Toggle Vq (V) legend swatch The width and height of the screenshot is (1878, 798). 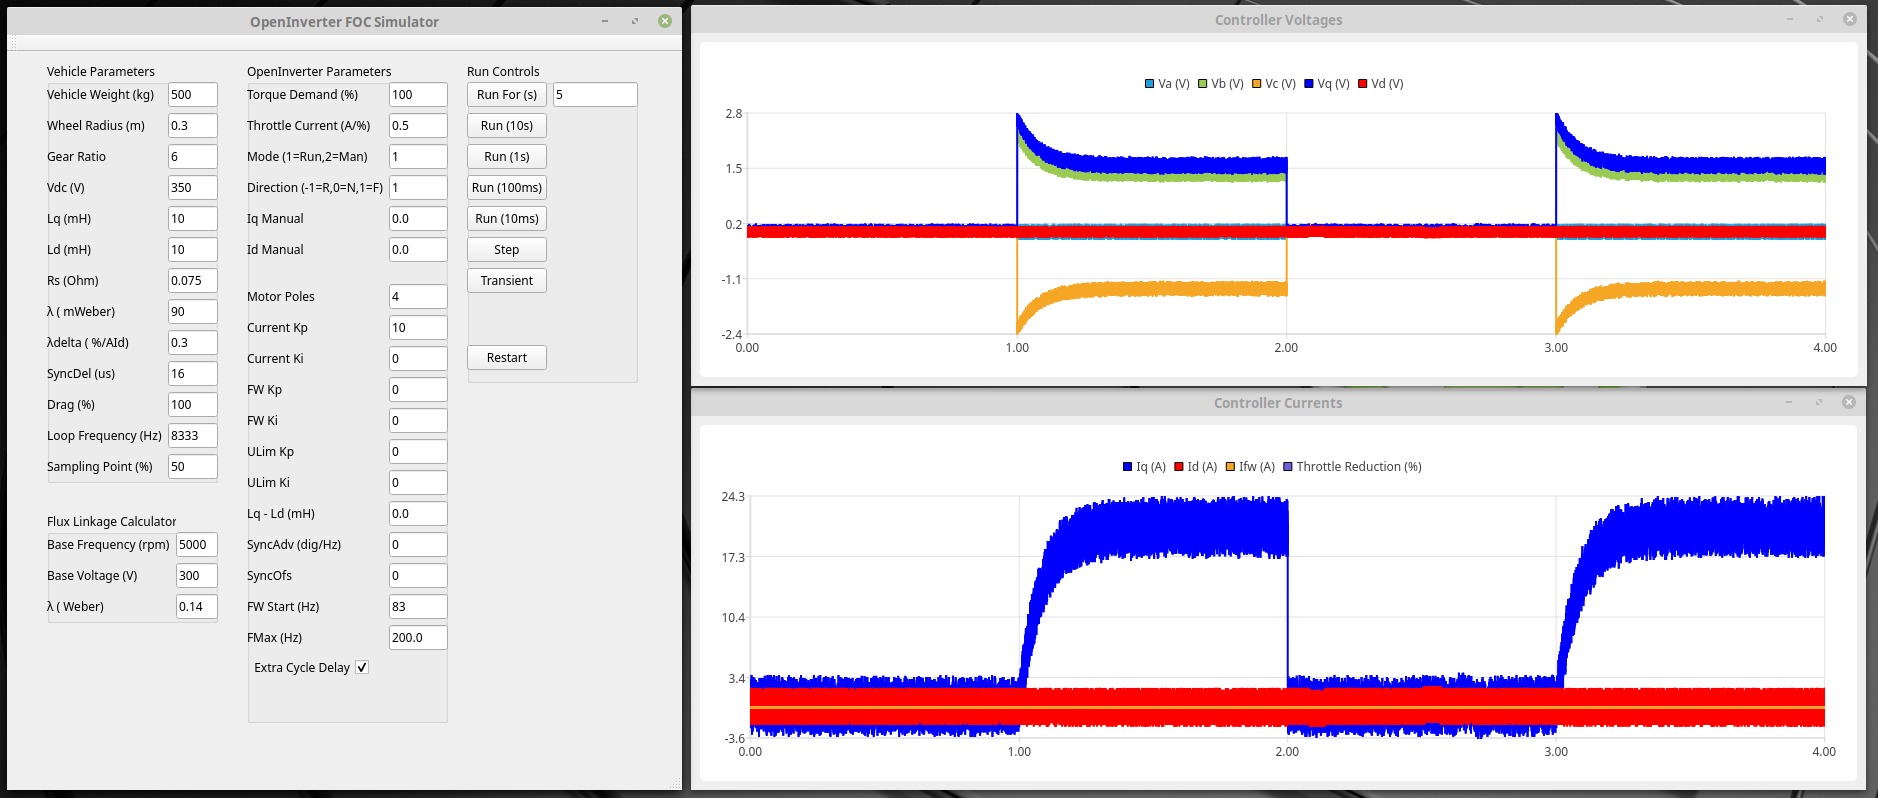[x=1309, y=84]
